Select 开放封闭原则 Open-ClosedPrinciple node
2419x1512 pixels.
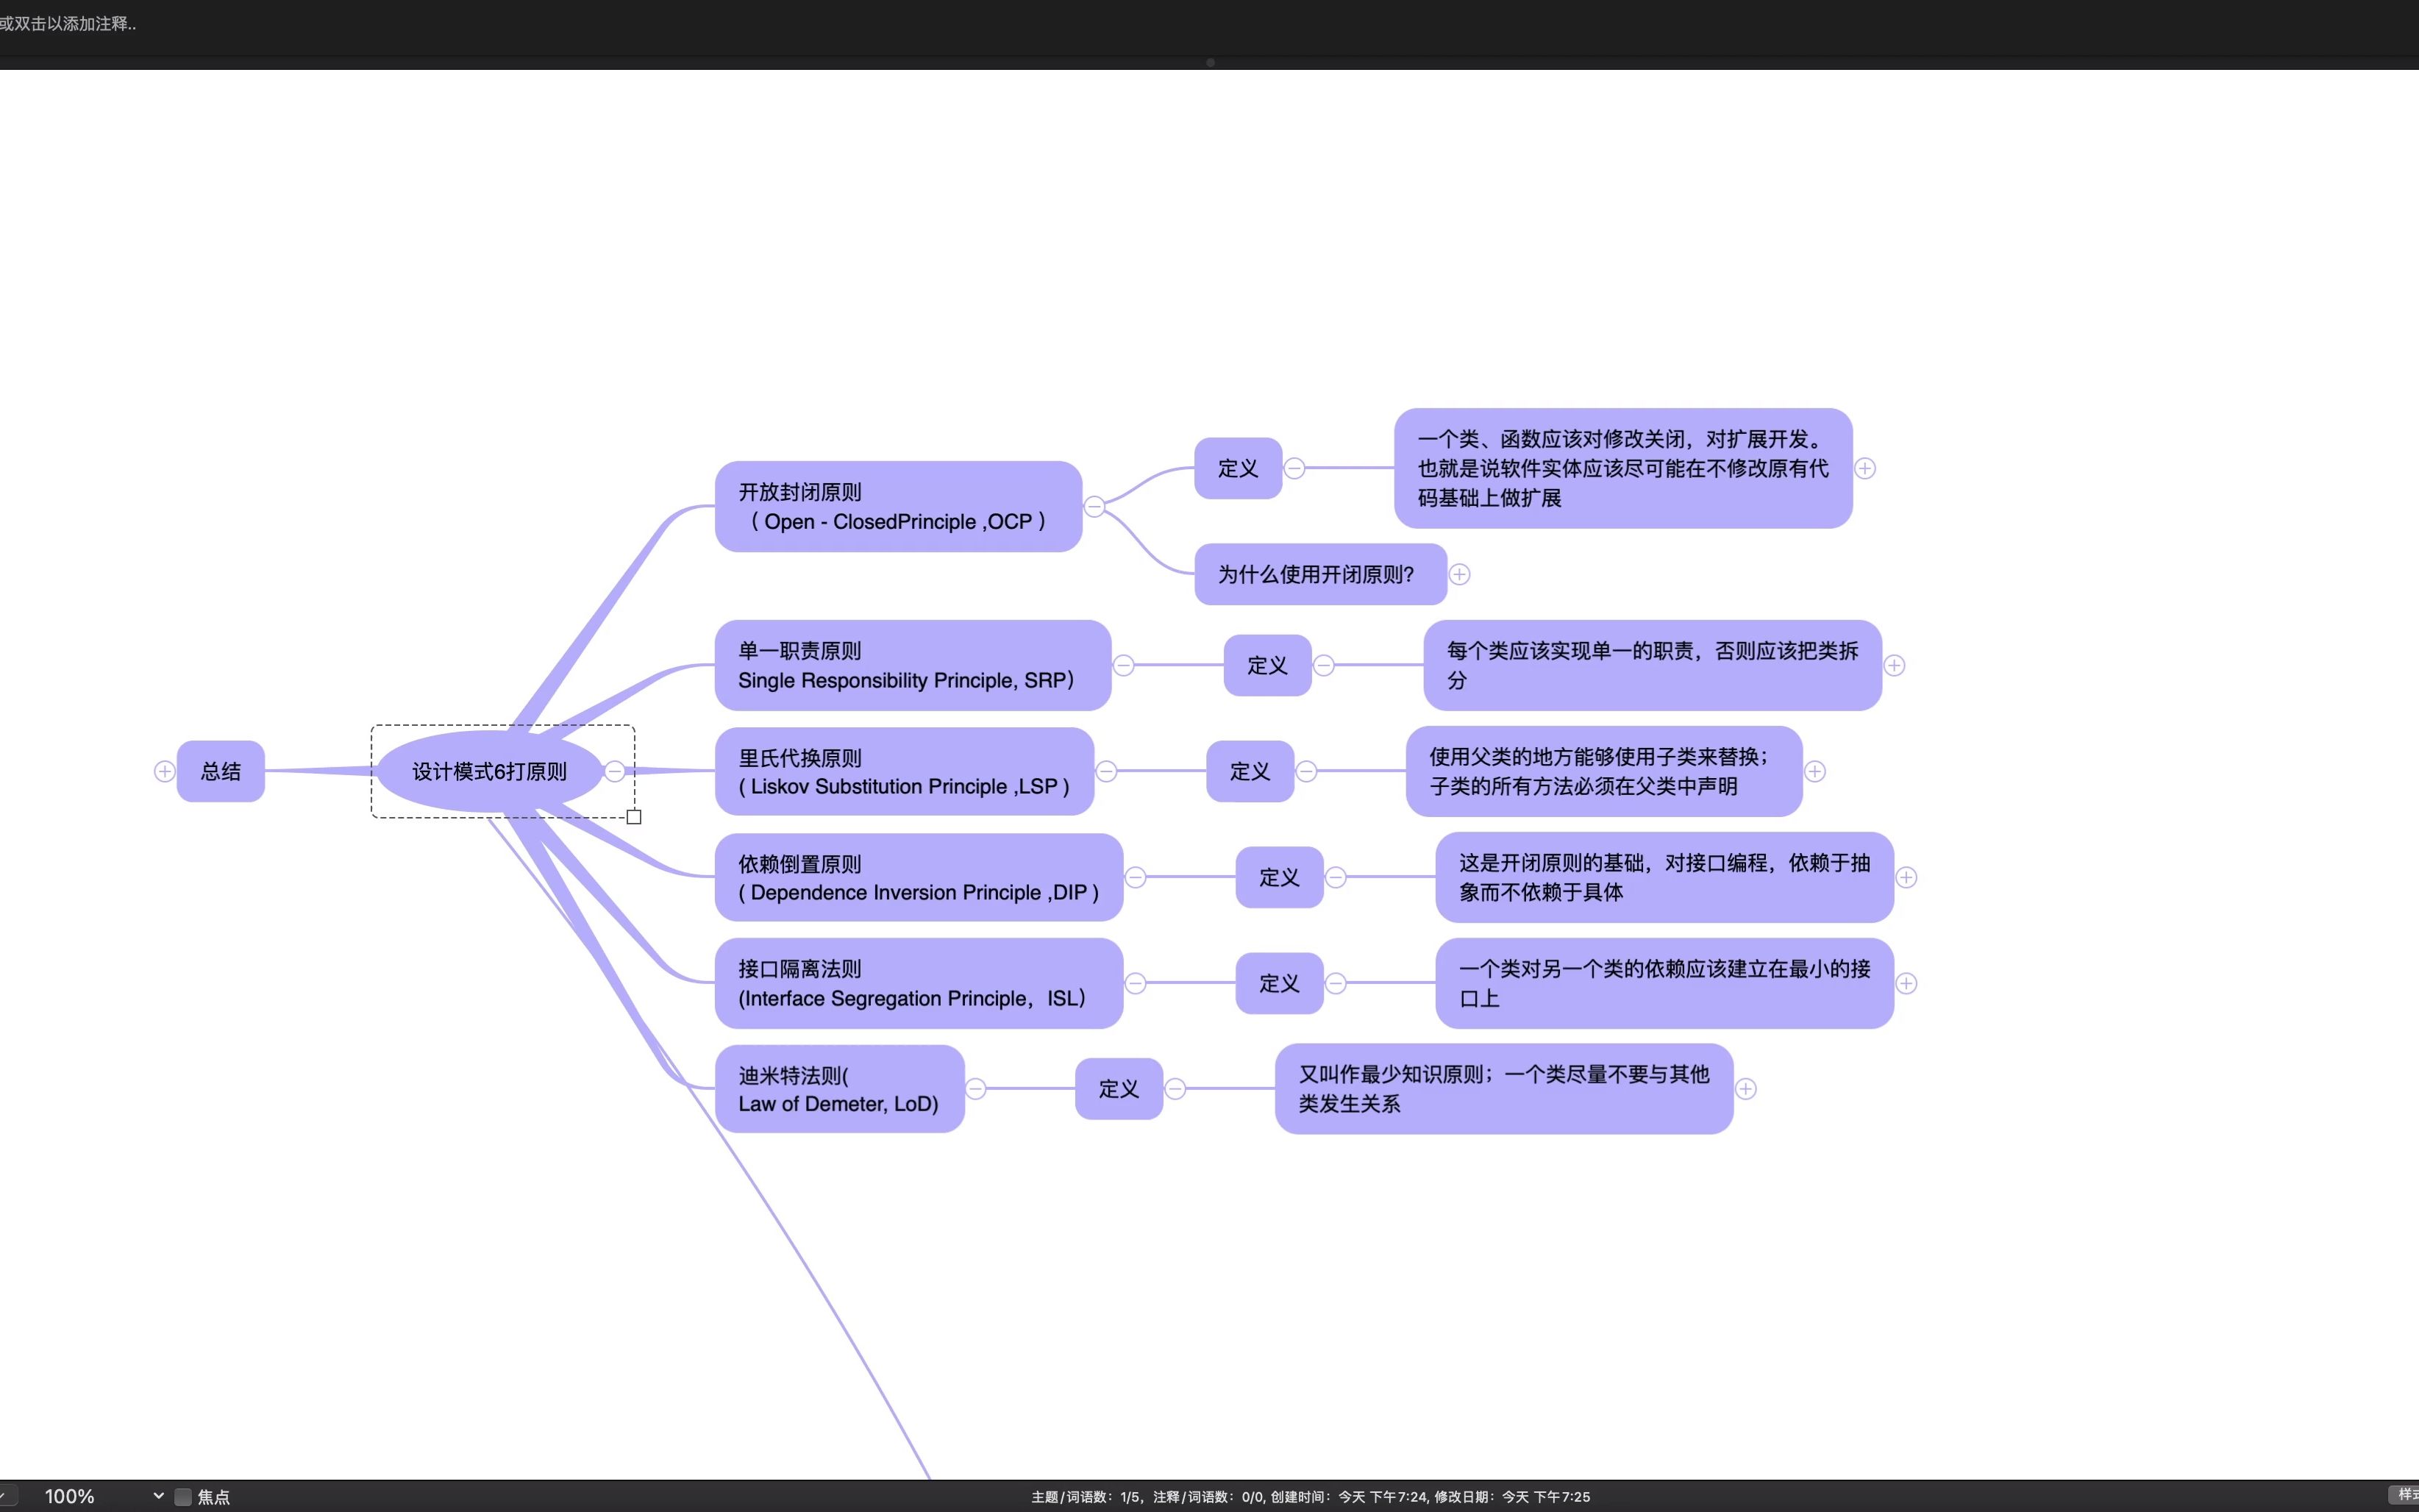point(898,506)
